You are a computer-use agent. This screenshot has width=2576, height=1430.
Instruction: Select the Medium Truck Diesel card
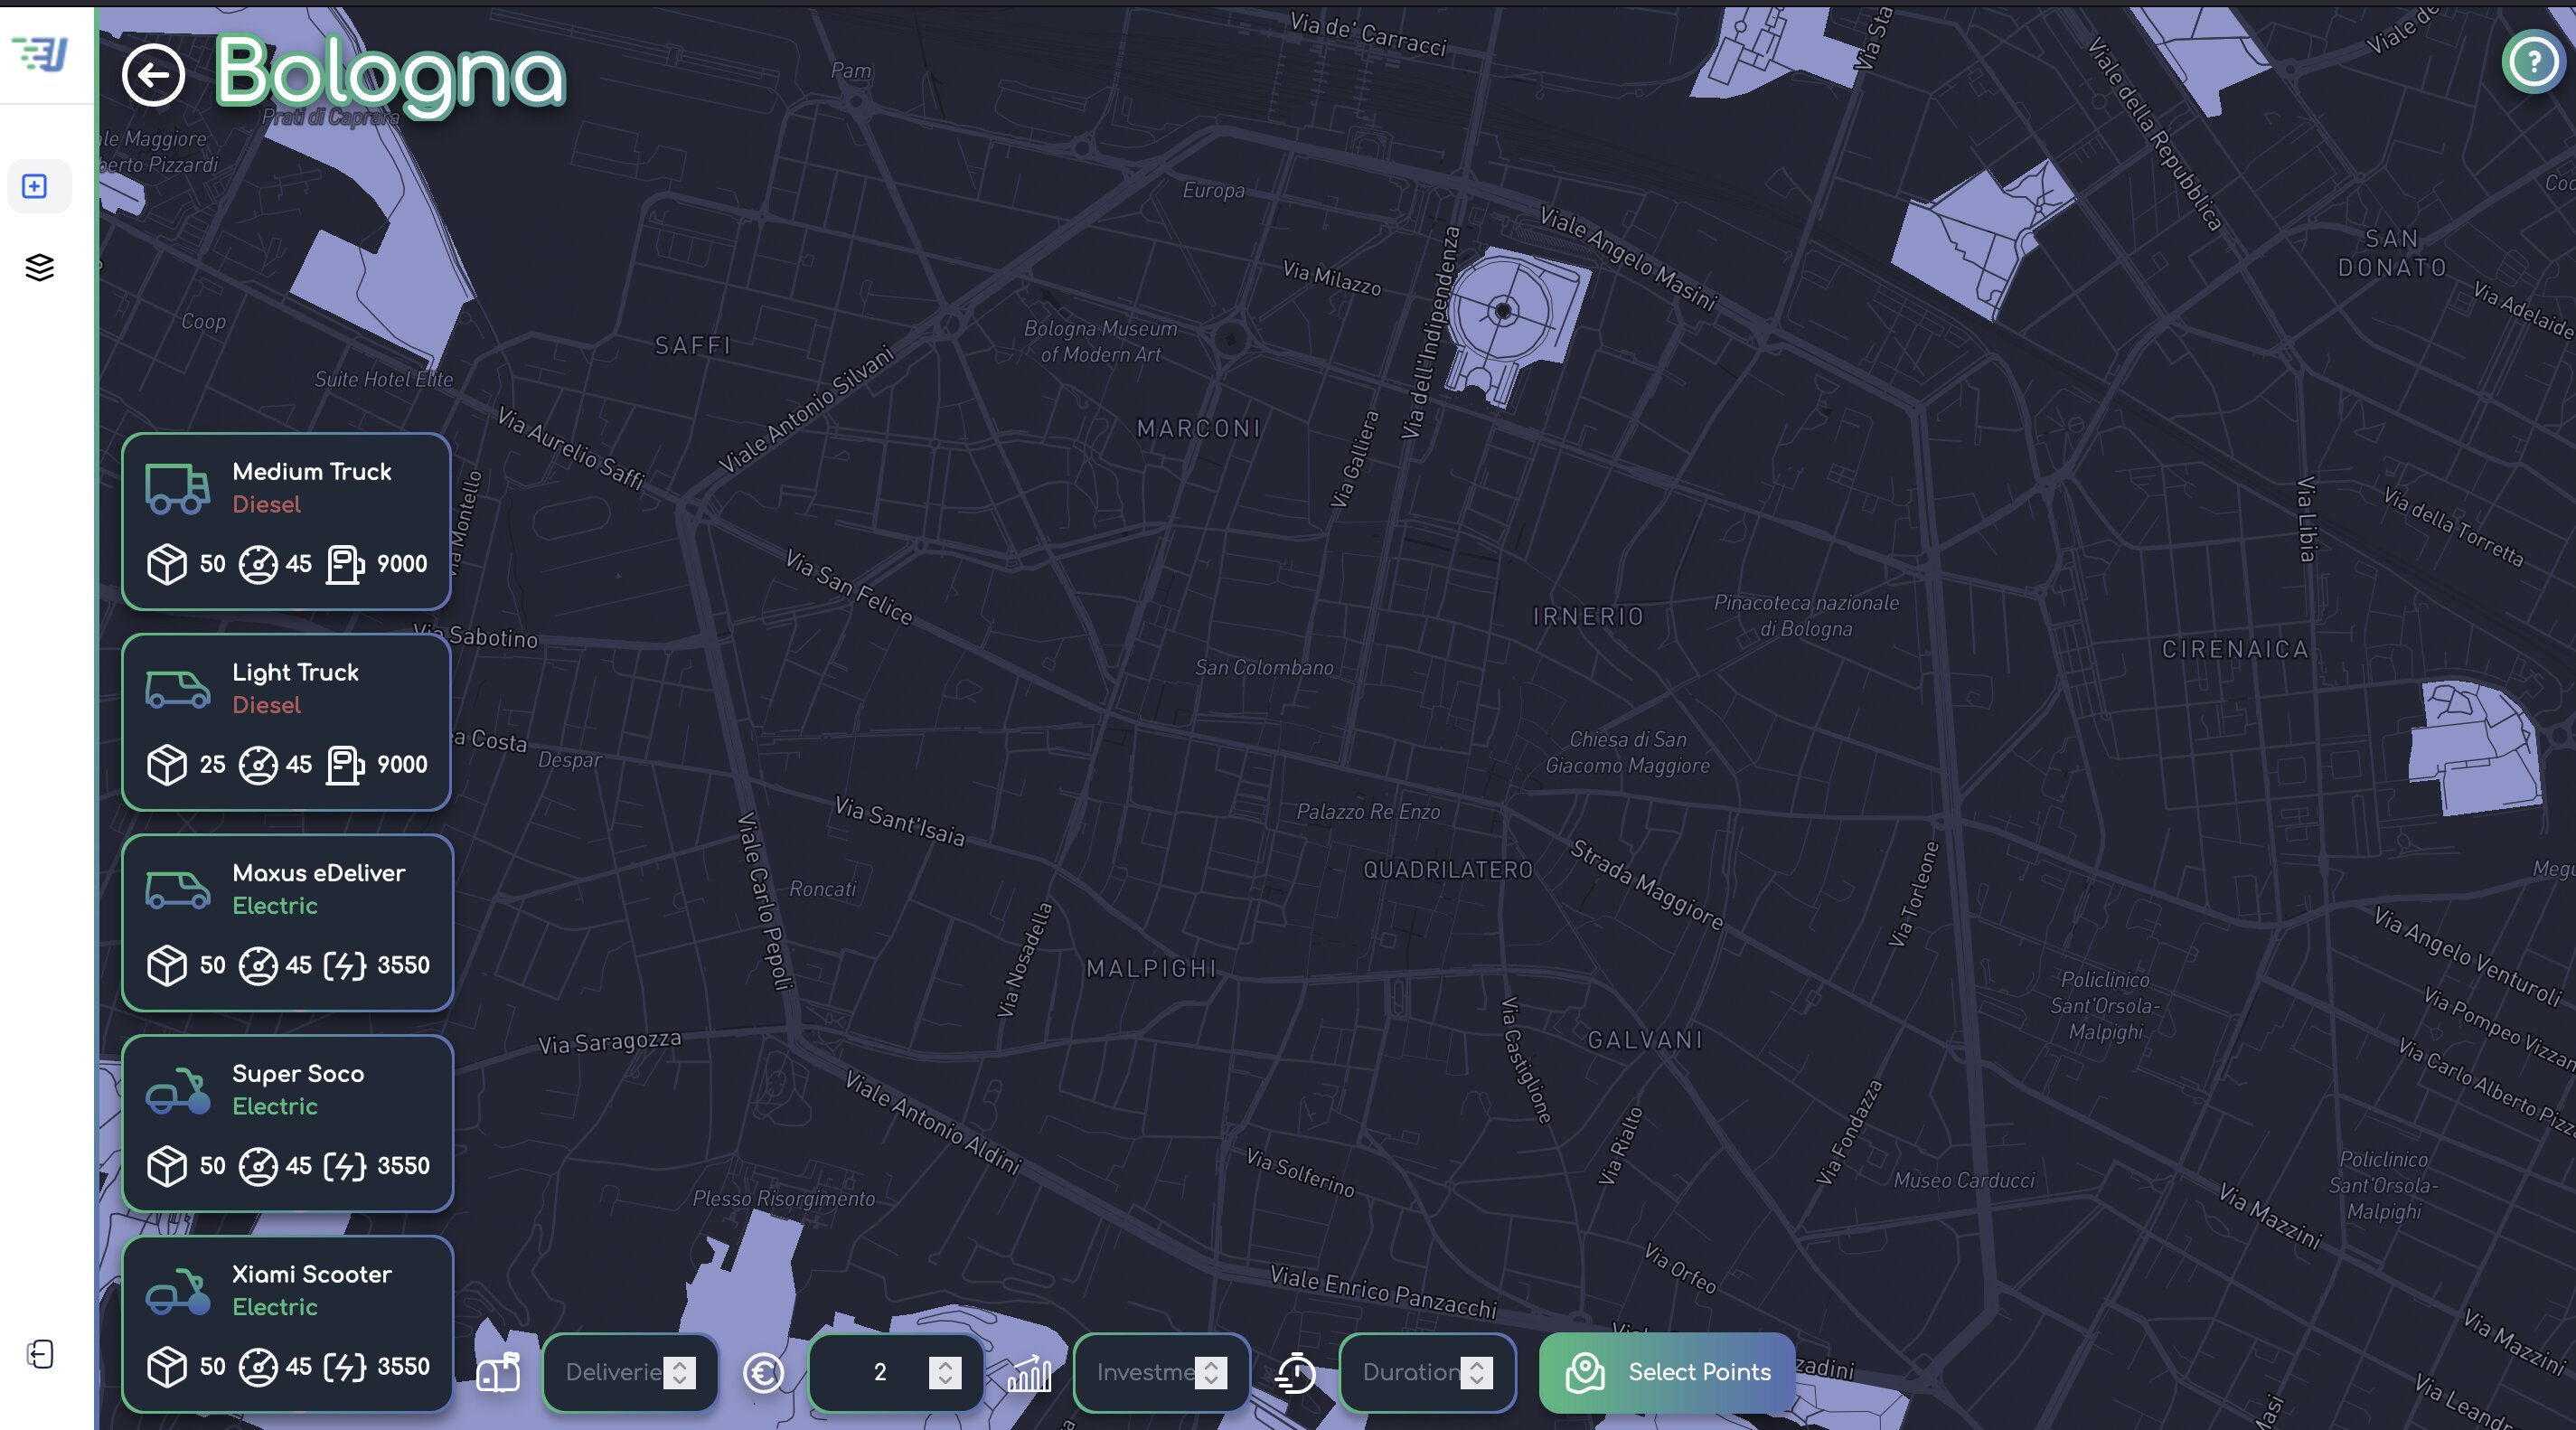pos(286,521)
